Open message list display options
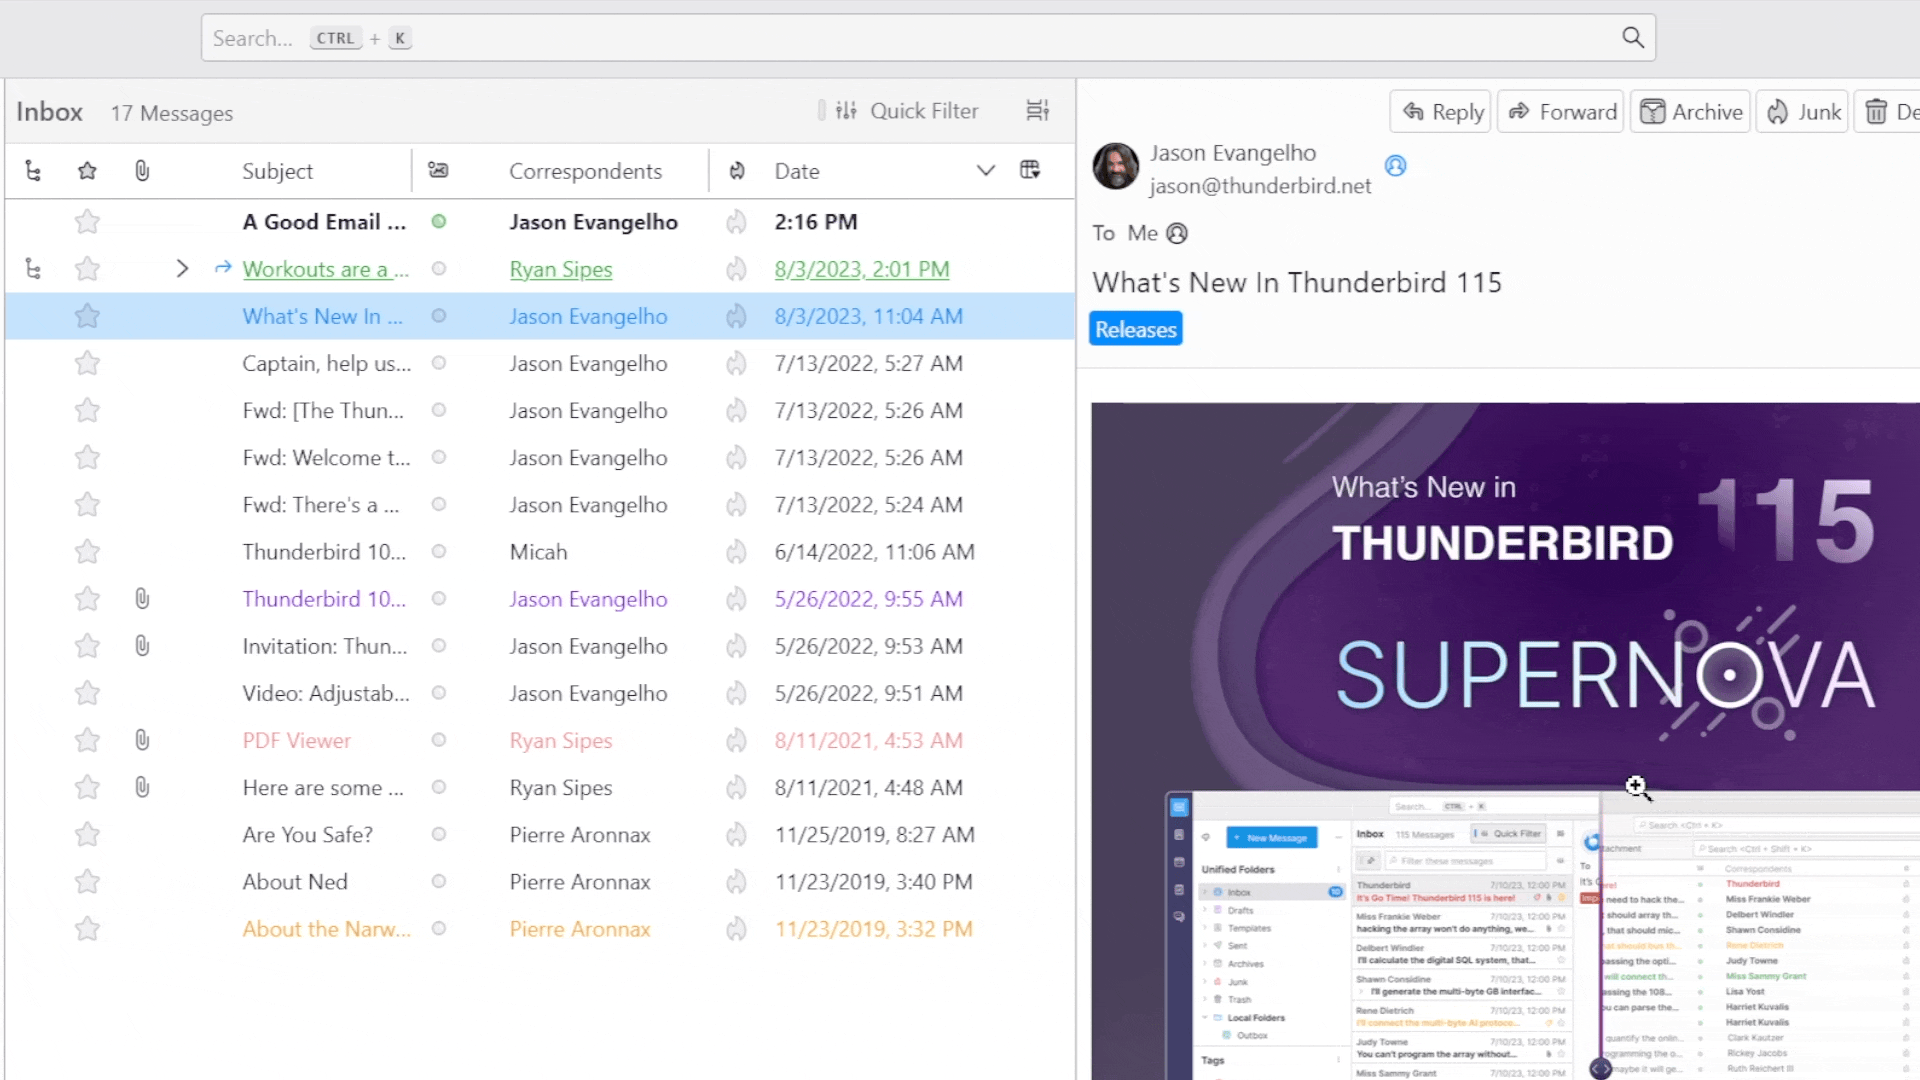The height and width of the screenshot is (1080, 1920). (x=1037, y=111)
